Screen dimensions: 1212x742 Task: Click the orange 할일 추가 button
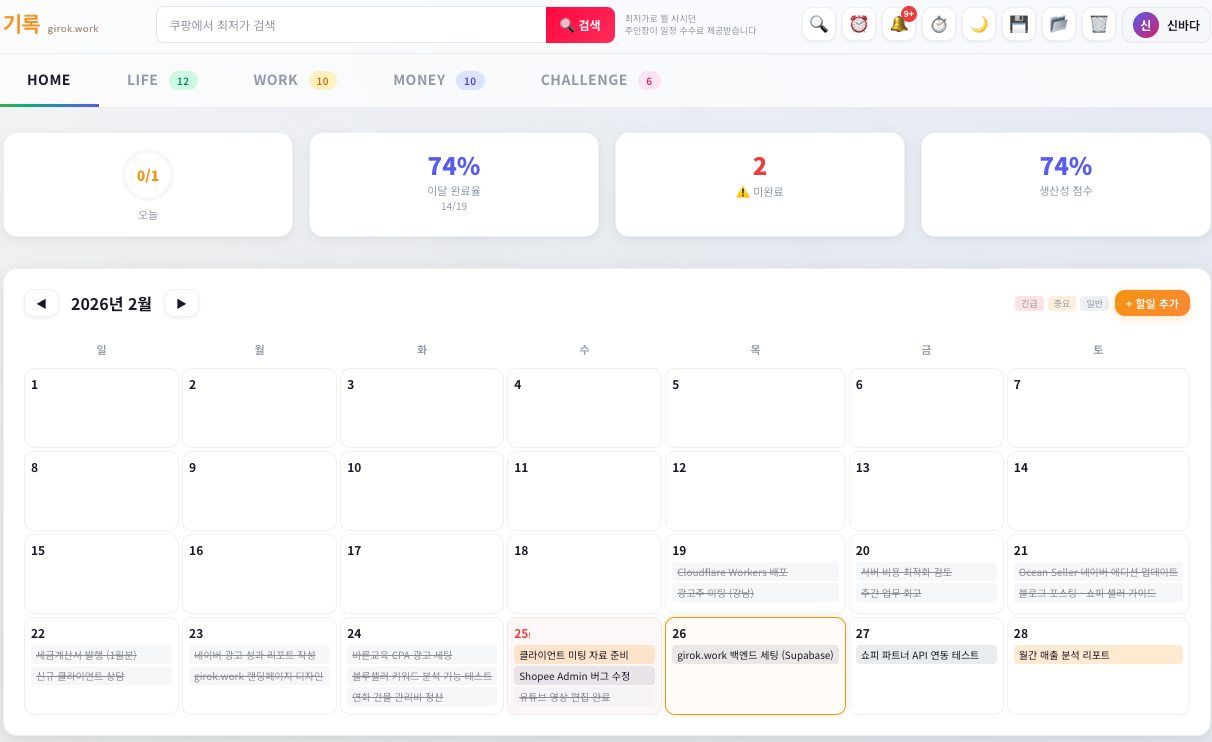click(1152, 303)
